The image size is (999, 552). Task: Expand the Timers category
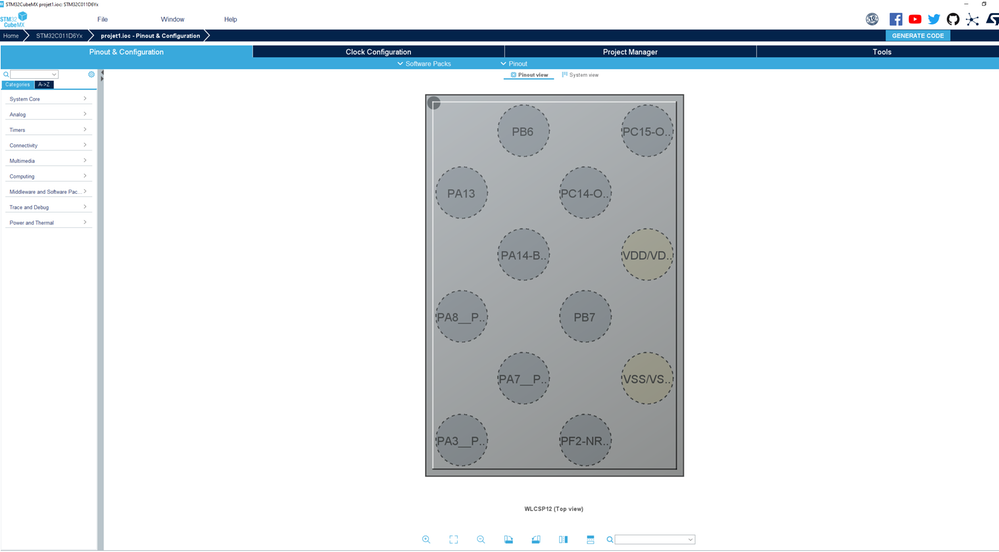click(x=48, y=129)
